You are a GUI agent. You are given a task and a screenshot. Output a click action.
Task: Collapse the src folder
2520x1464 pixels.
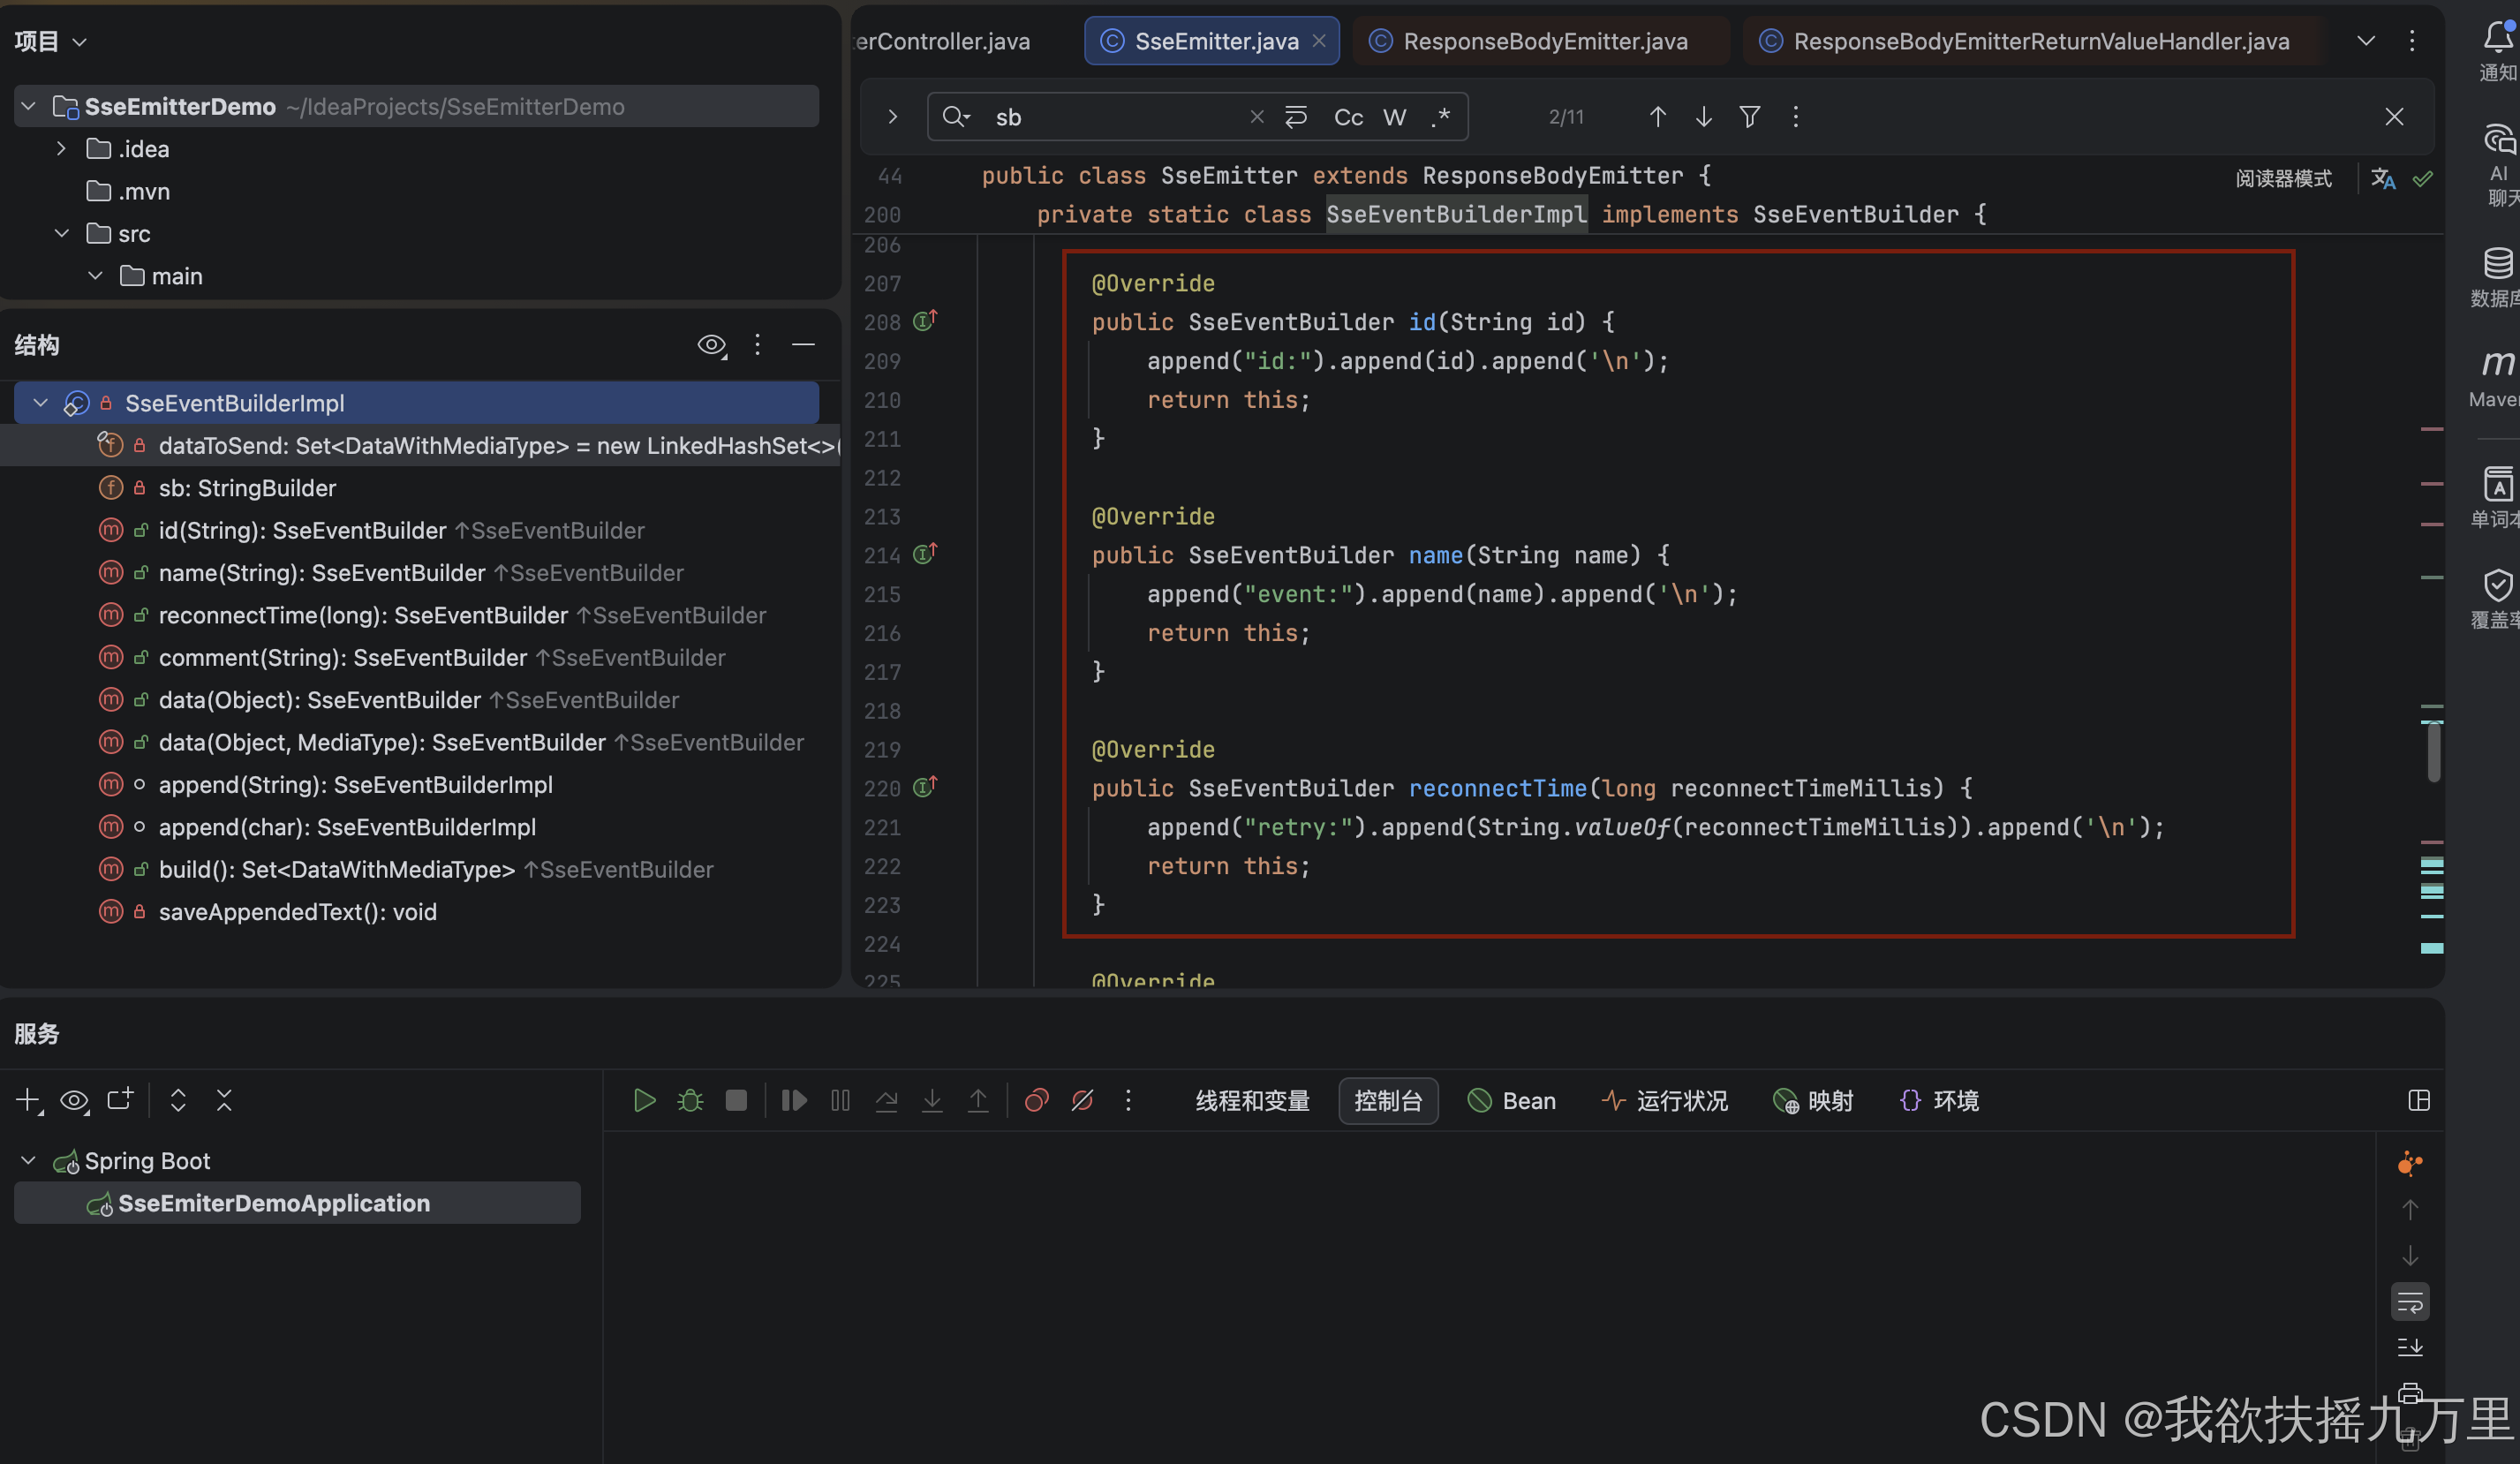[61, 233]
